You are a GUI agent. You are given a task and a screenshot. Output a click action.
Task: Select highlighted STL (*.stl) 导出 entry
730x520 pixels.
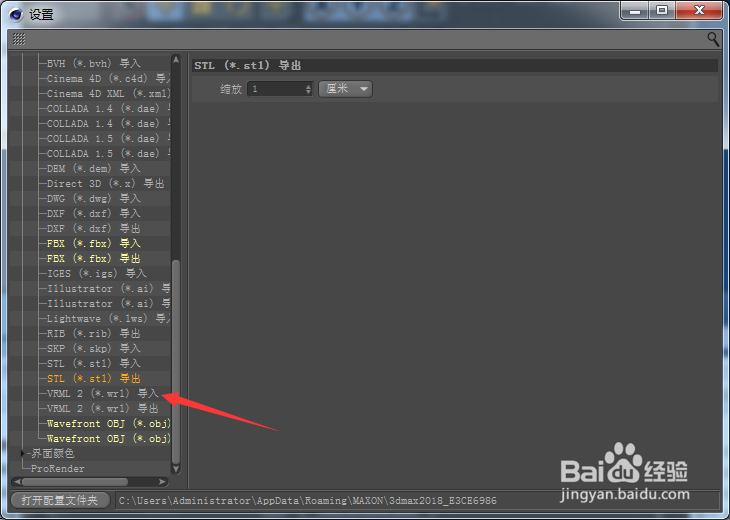93,378
